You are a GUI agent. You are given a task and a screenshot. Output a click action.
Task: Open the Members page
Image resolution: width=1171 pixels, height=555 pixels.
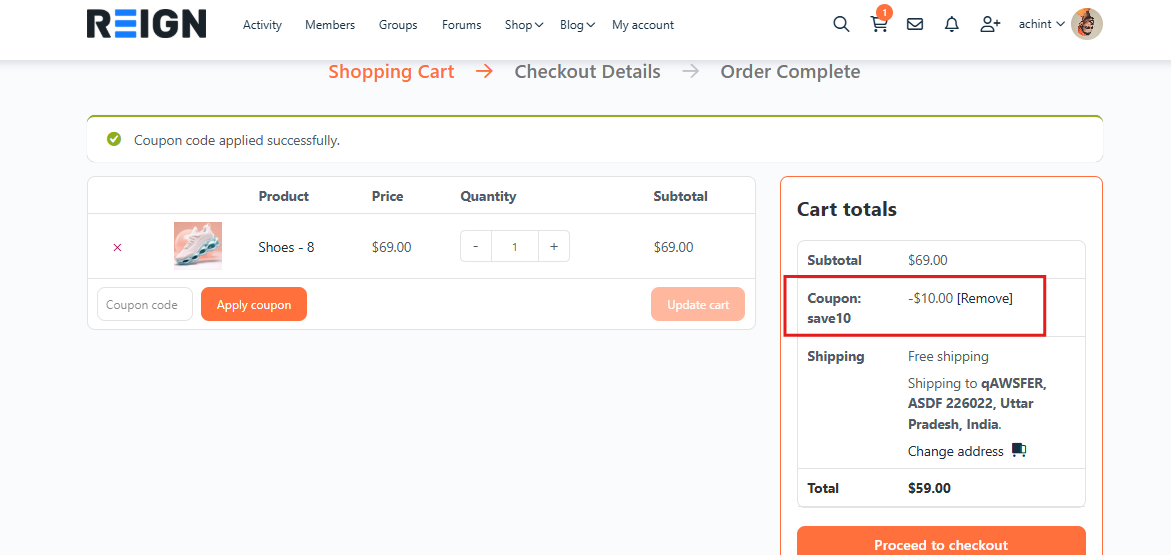[x=330, y=25]
